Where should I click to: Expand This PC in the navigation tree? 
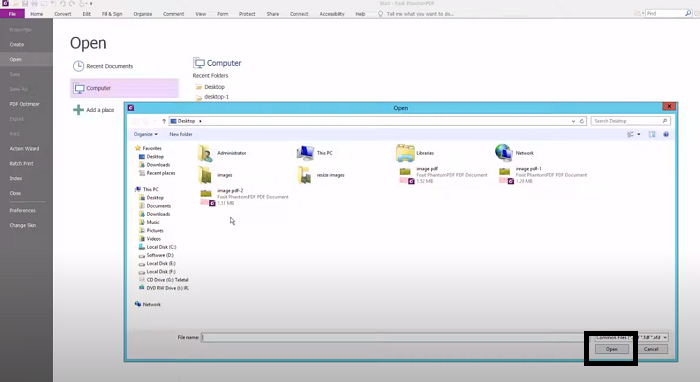click(x=147, y=189)
